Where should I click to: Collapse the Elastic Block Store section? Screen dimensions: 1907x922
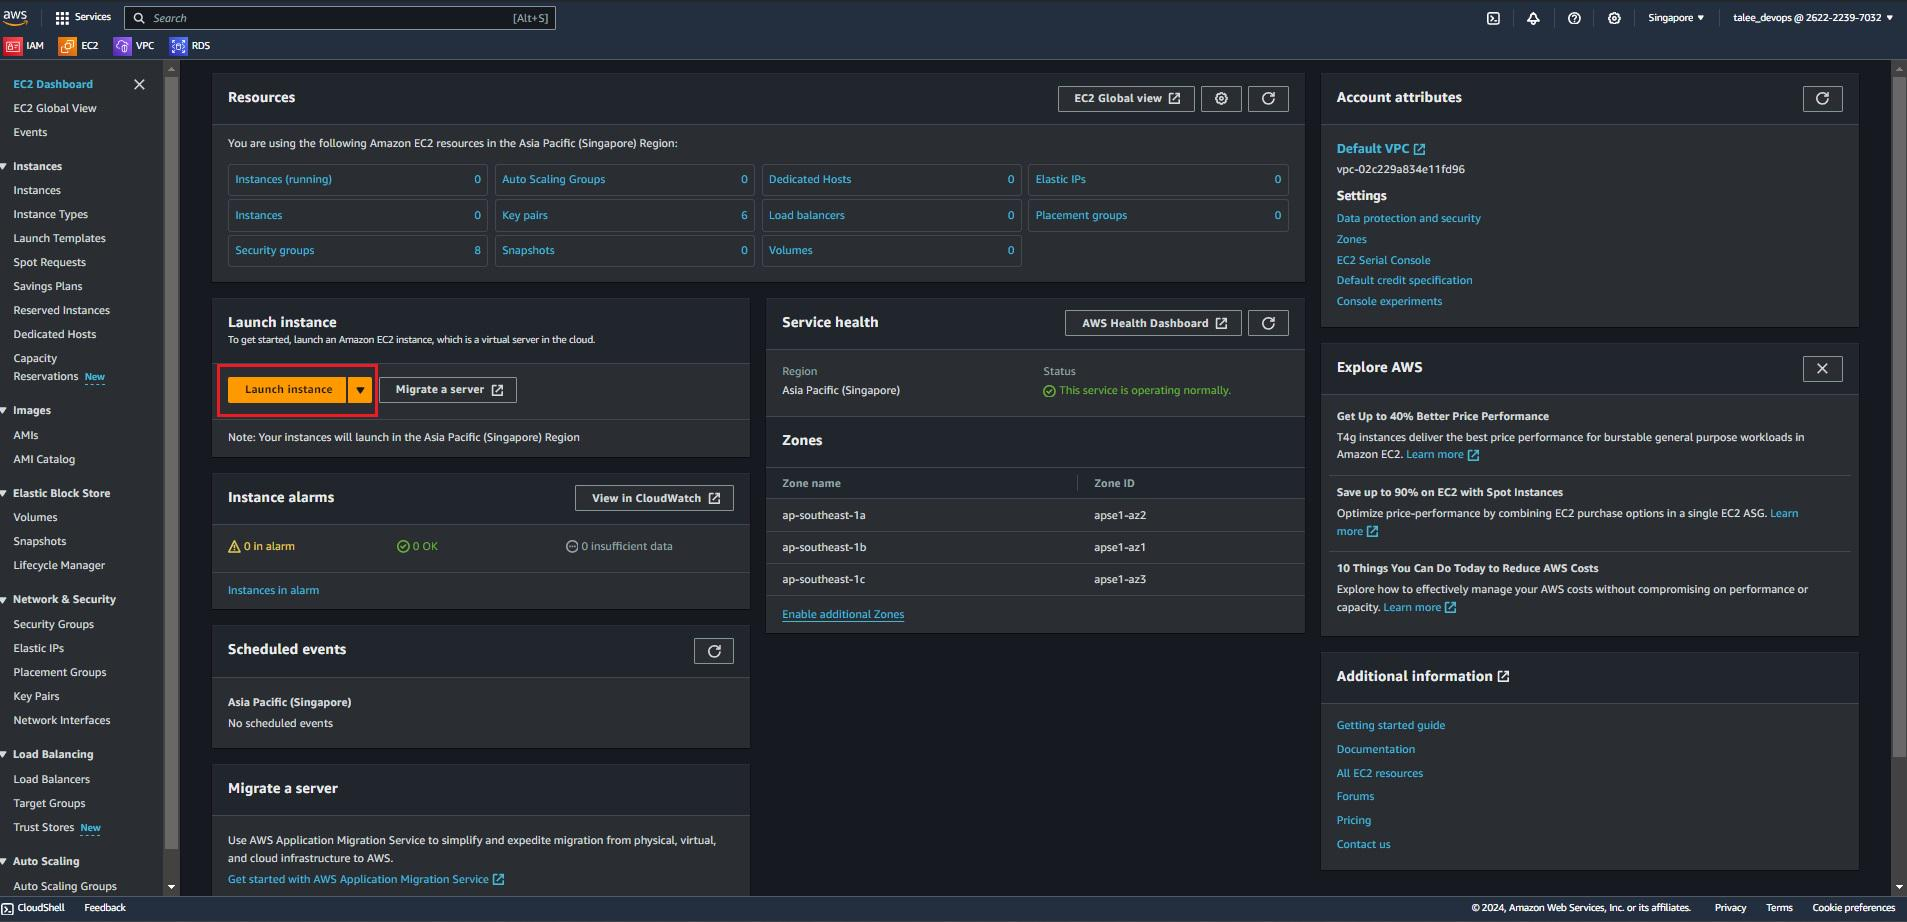tap(5, 494)
